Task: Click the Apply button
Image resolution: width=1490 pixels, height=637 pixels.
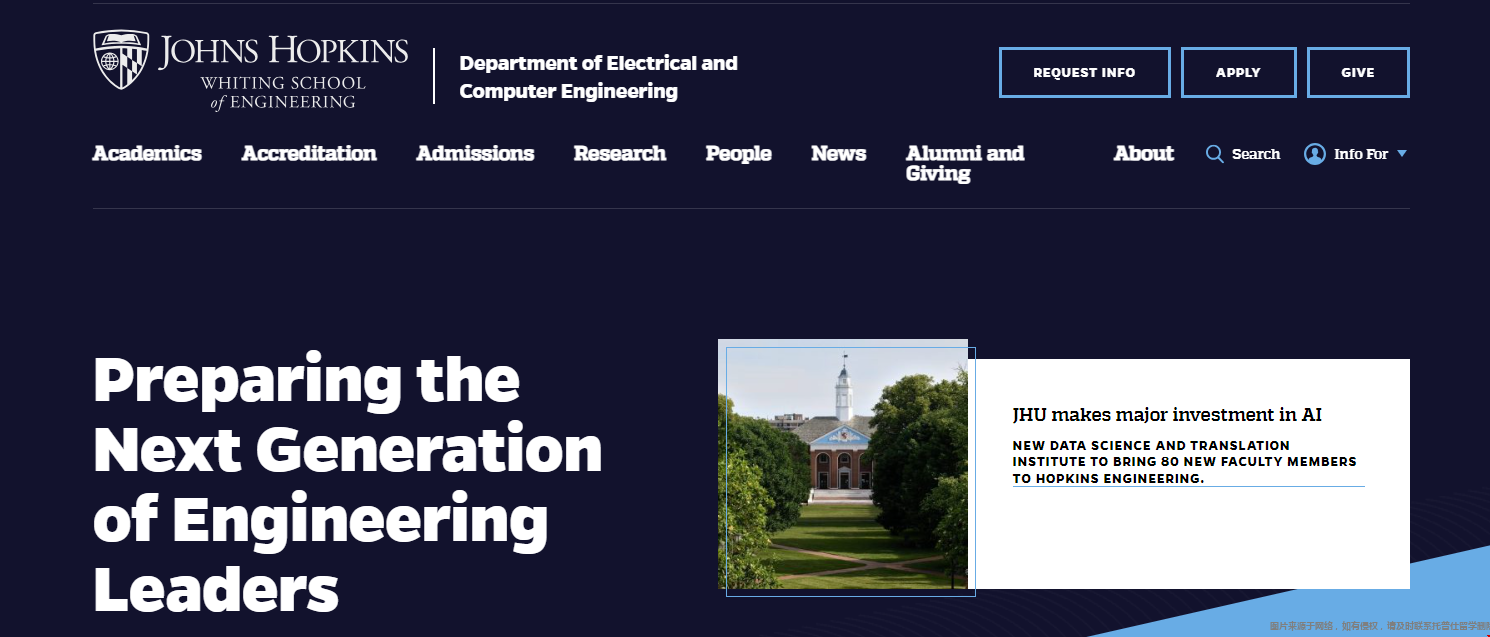Action: pos(1239,73)
